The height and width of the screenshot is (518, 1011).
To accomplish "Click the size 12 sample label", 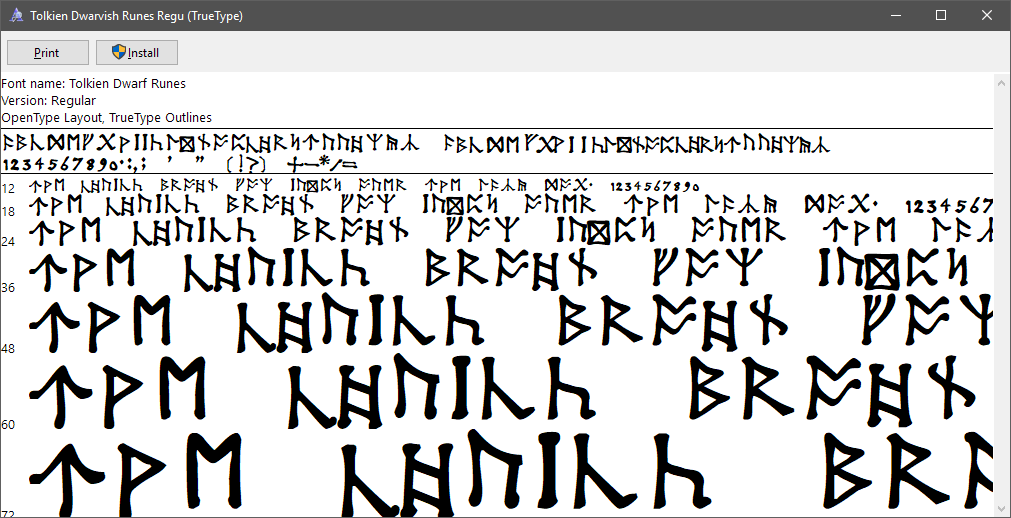I will [x=8, y=188].
